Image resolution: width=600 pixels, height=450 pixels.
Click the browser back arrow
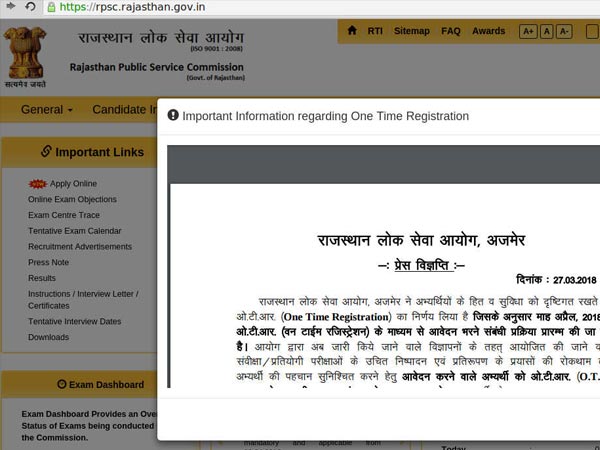(x=8, y=7)
